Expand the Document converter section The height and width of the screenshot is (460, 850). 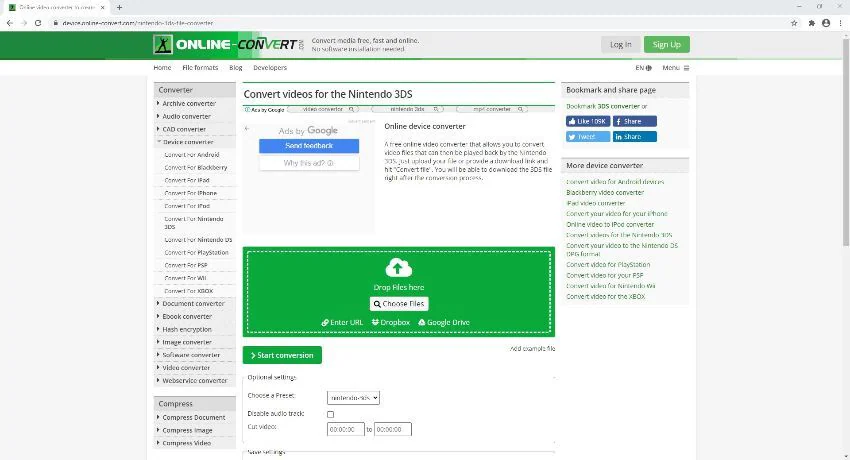point(195,304)
